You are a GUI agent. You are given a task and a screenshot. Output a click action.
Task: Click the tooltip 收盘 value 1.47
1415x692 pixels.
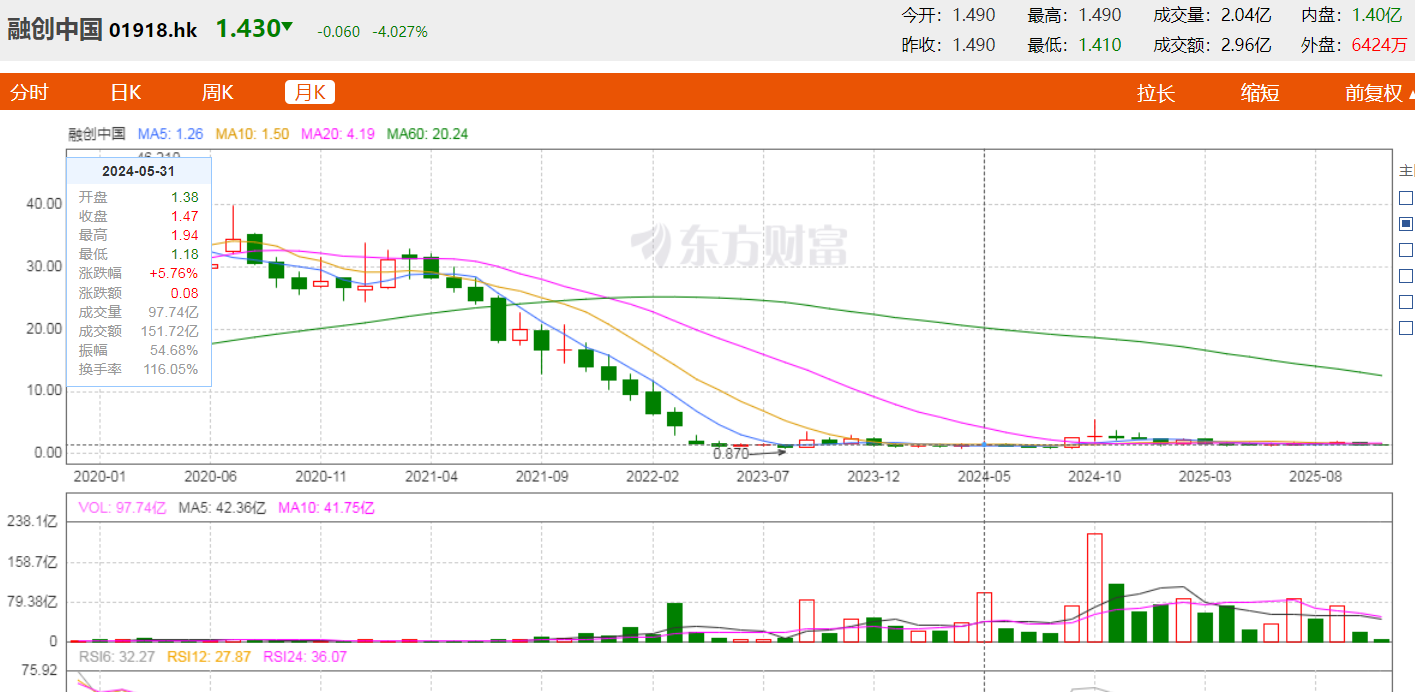pos(185,217)
